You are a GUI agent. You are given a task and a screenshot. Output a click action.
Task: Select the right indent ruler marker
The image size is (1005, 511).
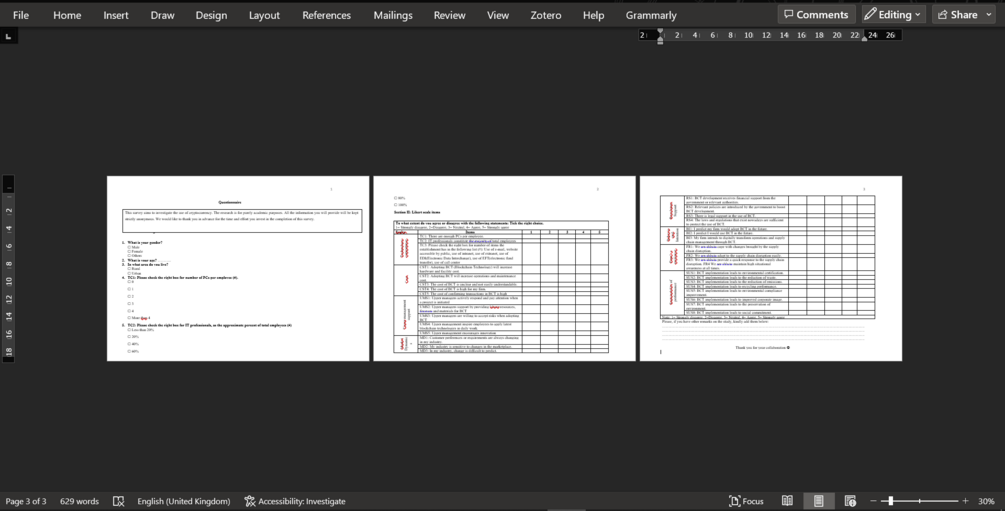click(864, 39)
